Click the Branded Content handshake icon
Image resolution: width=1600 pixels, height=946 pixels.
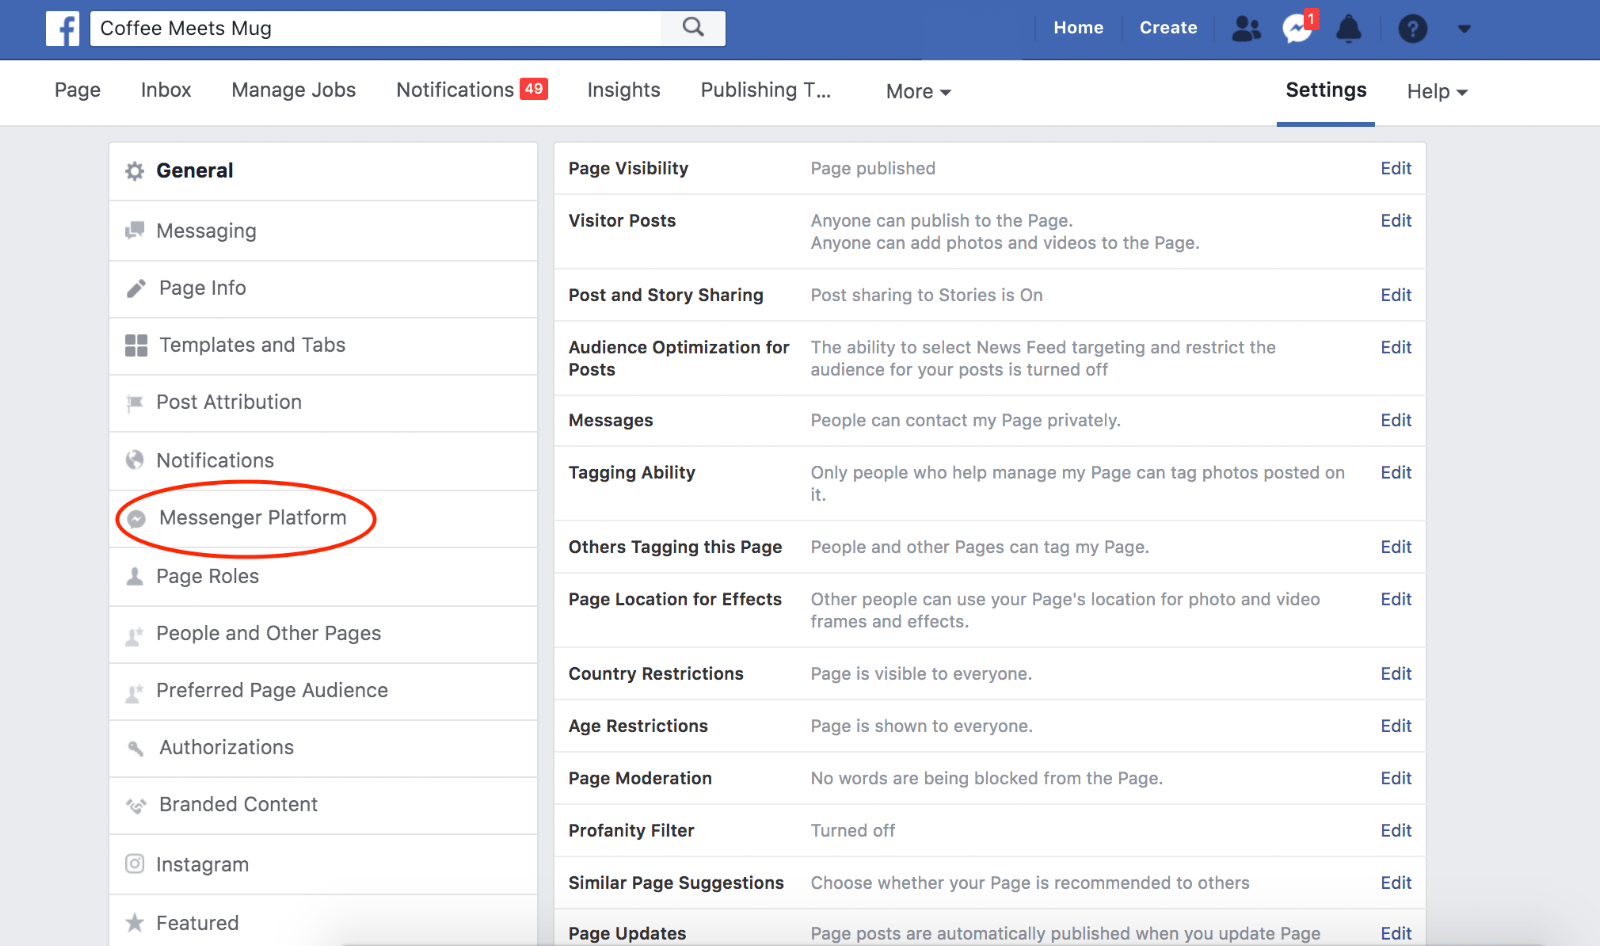point(136,806)
